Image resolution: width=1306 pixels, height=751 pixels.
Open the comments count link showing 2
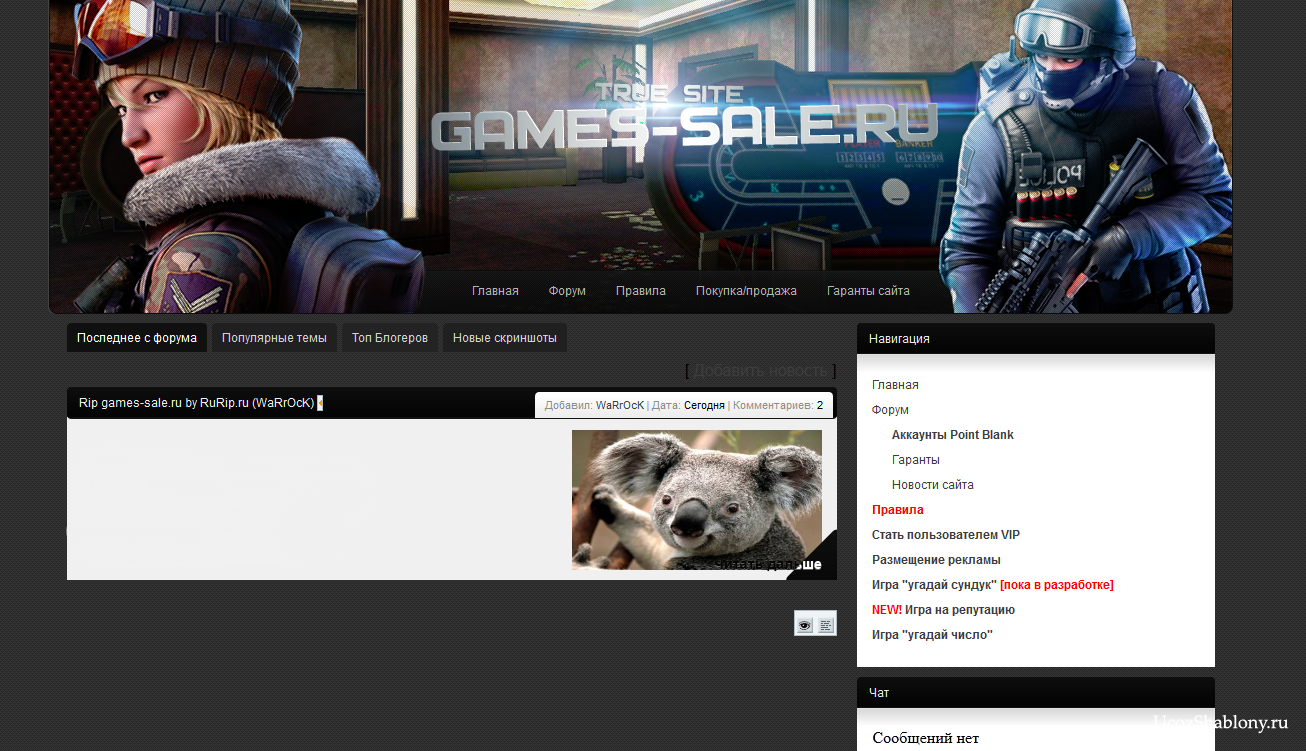click(820, 405)
